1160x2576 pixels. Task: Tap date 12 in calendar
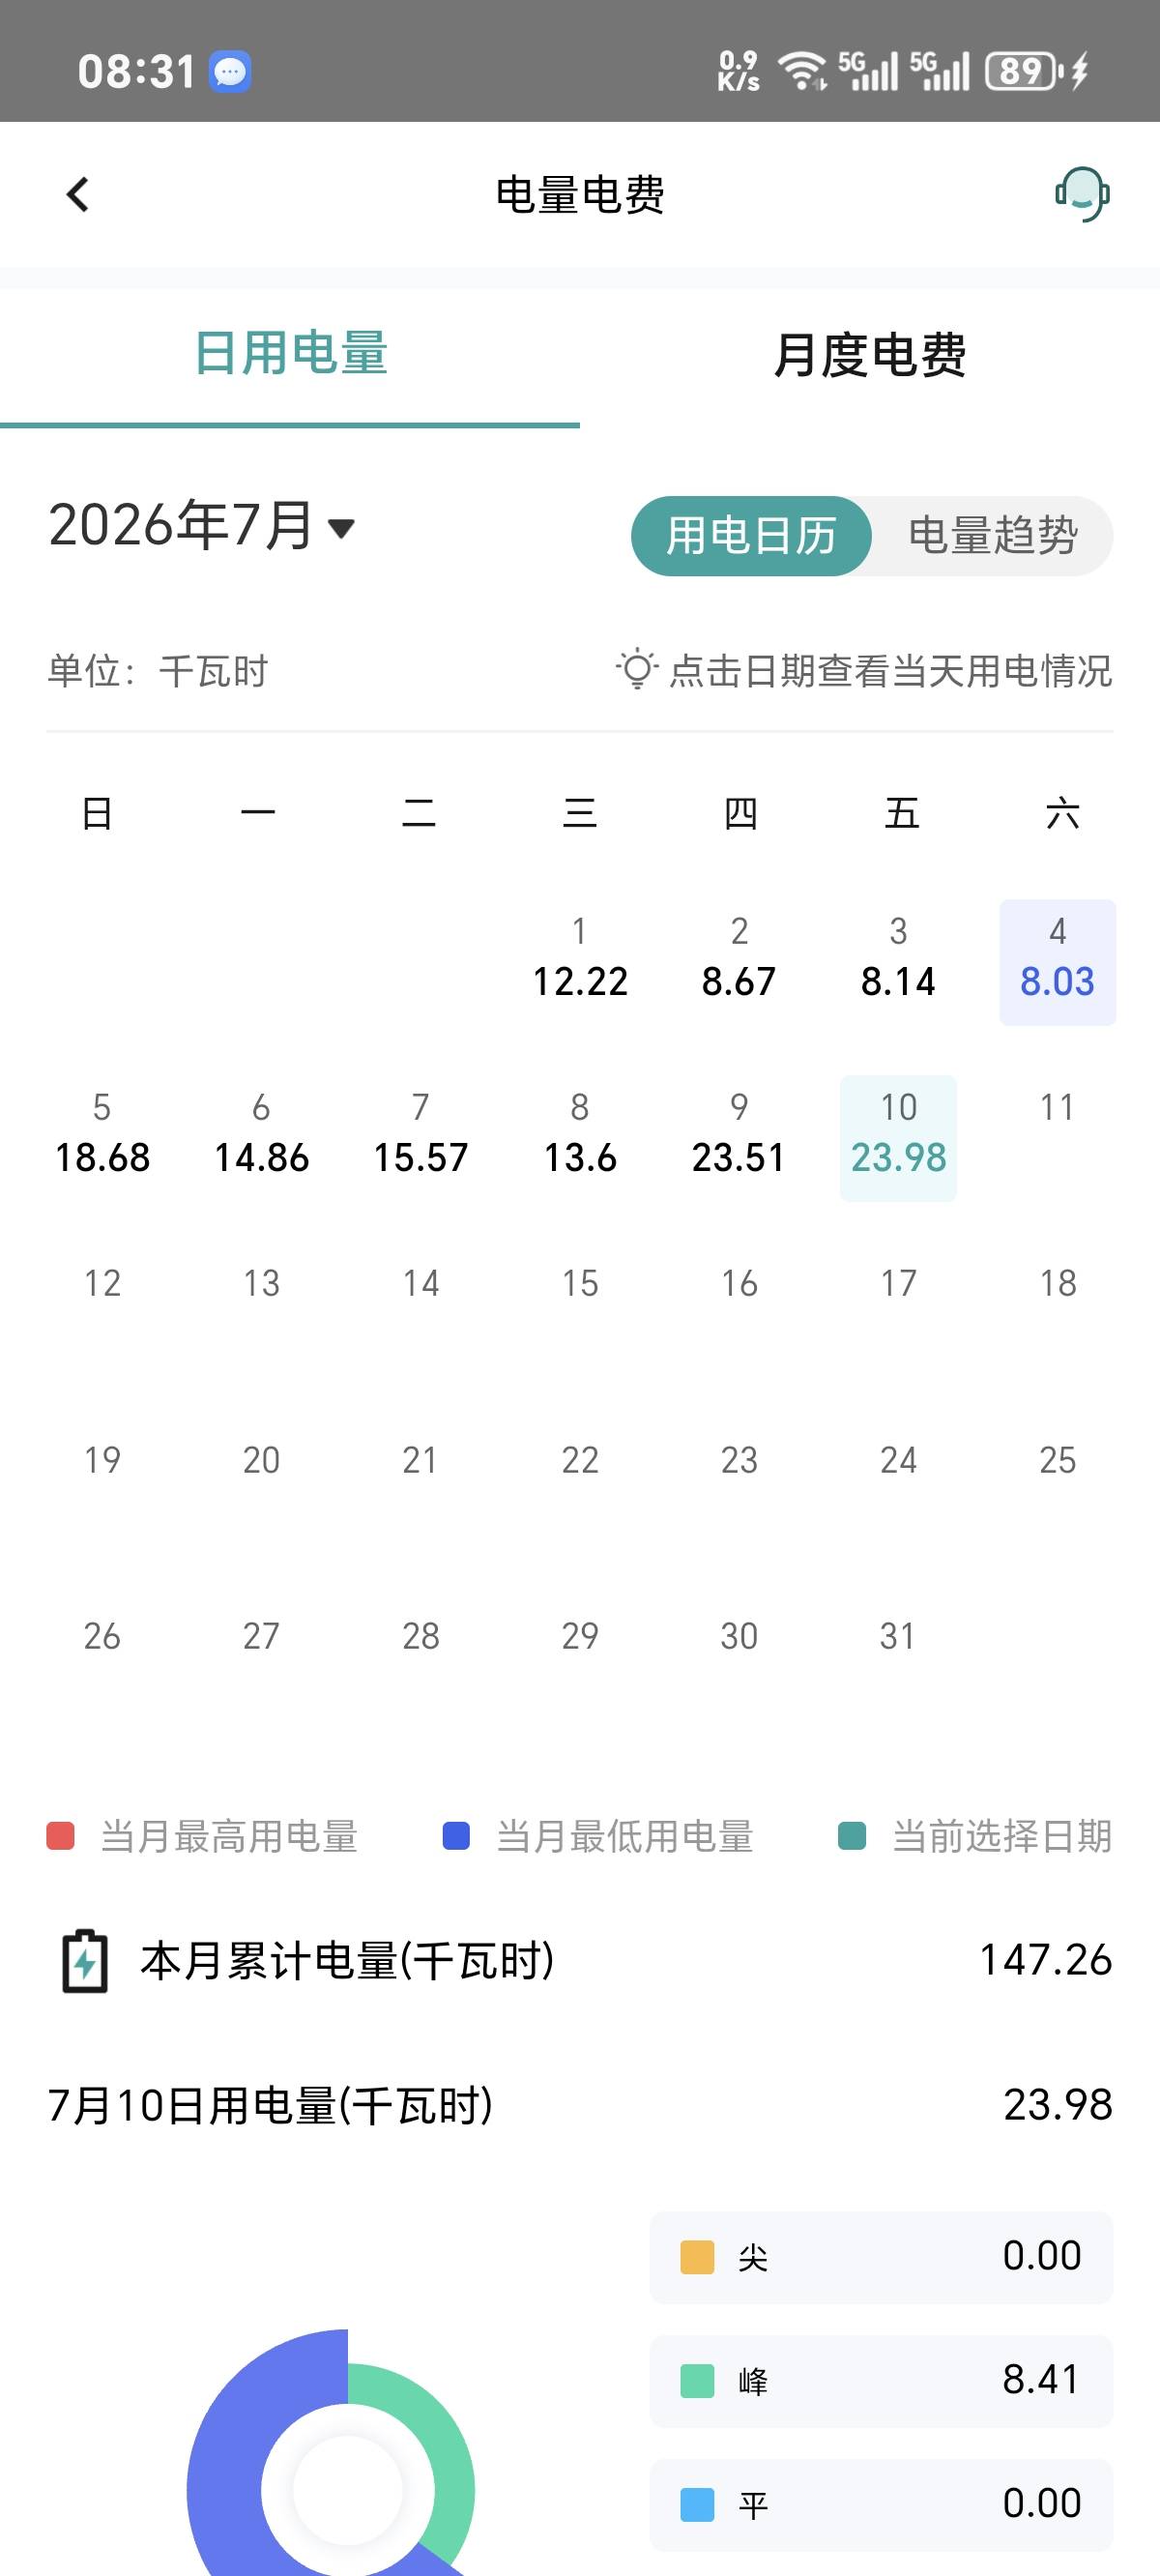[102, 1284]
